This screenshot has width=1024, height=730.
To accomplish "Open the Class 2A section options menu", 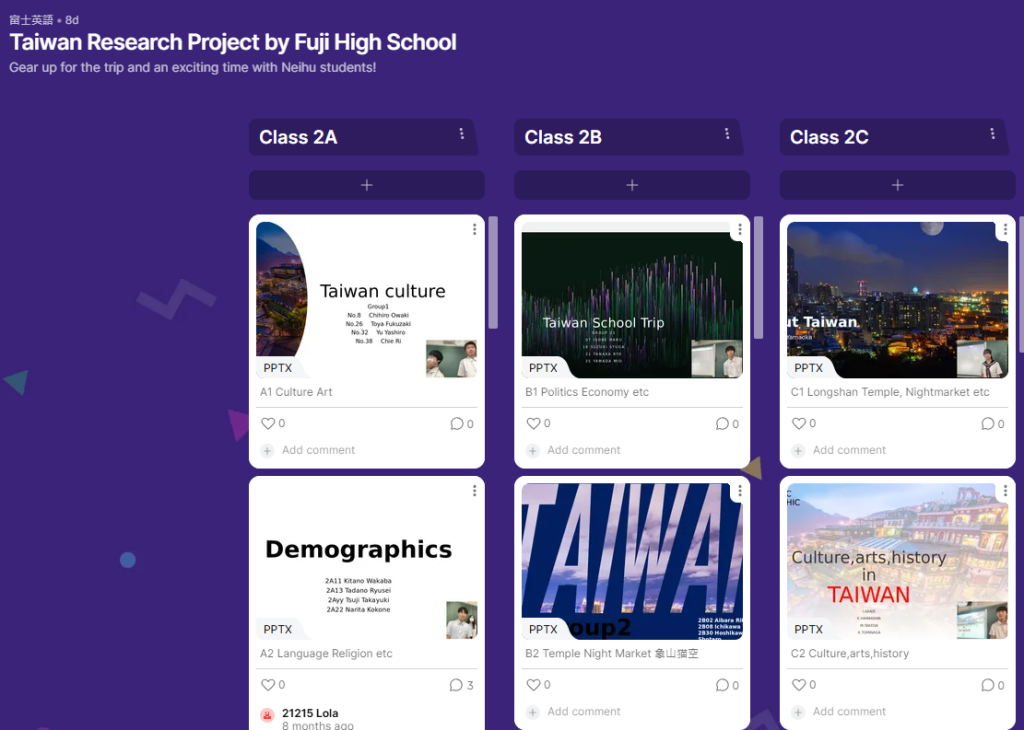I will coord(462,134).
